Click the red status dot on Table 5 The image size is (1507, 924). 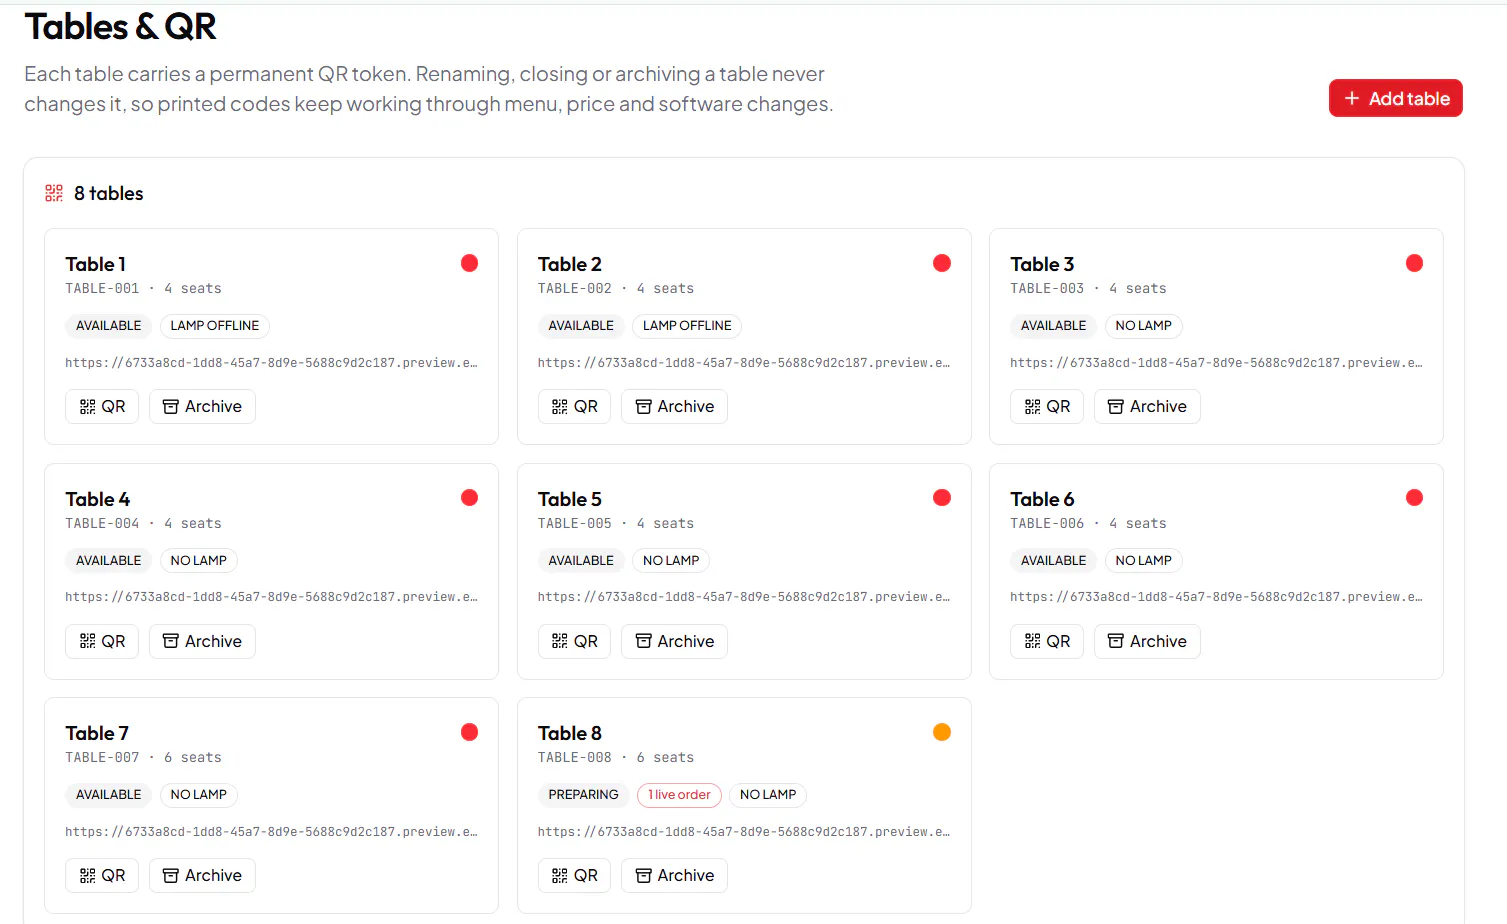point(942,498)
